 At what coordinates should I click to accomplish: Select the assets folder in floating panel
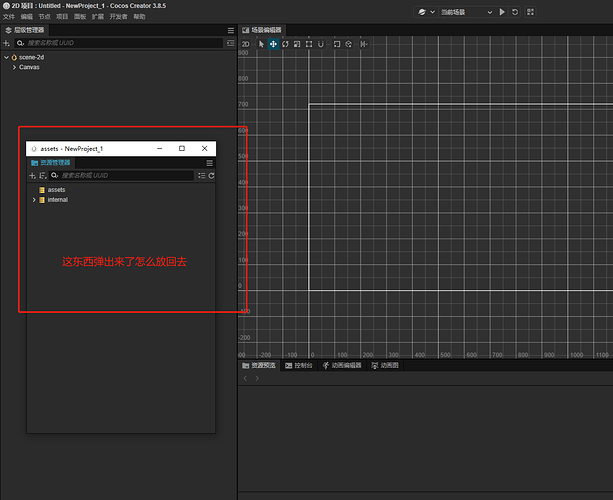(x=56, y=189)
